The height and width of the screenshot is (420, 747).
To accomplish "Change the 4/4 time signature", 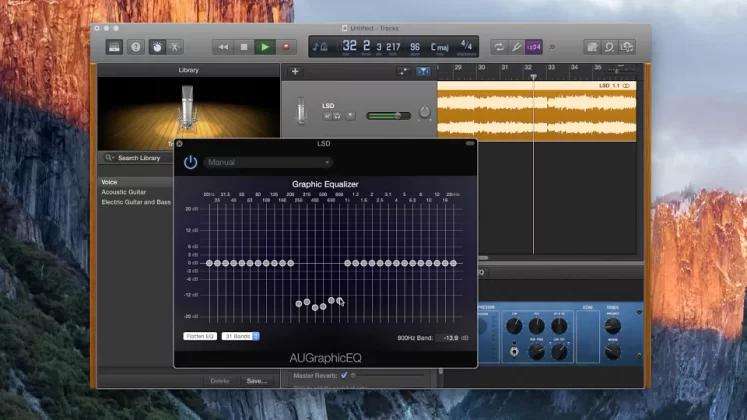I will (466, 46).
